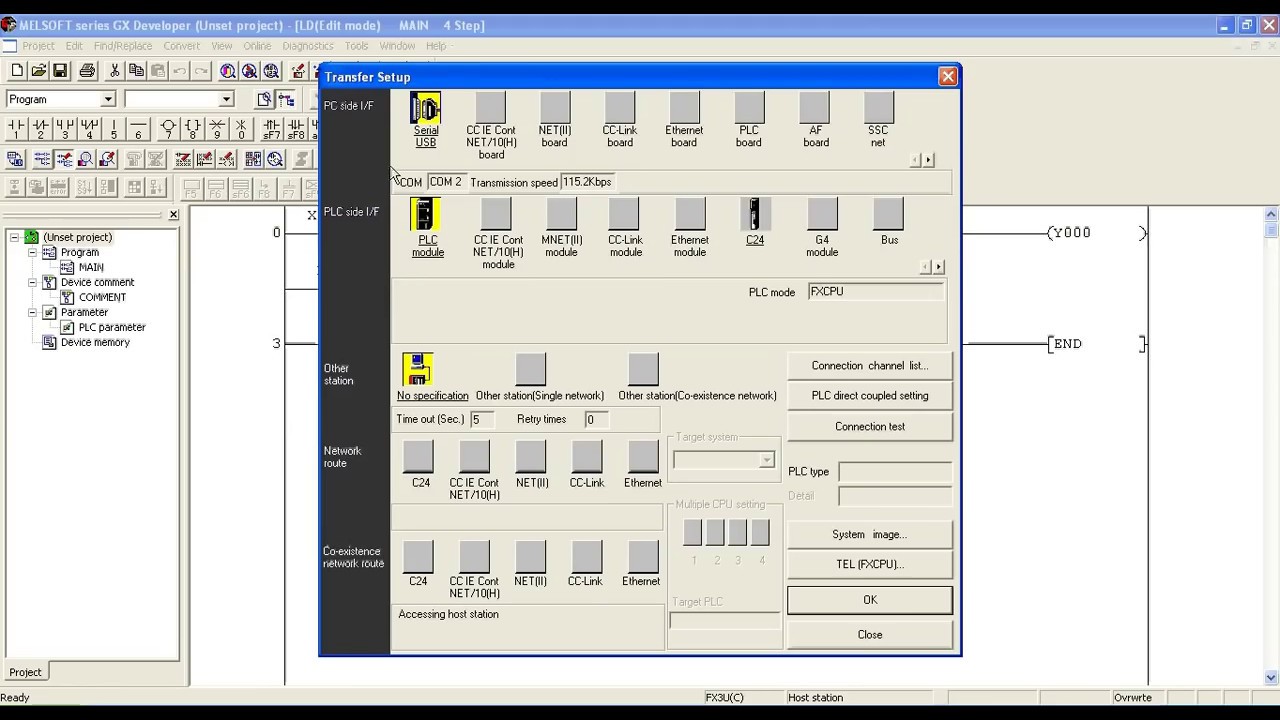
Task: Select the Ethernet board PC side interface
Action: point(683,110)
